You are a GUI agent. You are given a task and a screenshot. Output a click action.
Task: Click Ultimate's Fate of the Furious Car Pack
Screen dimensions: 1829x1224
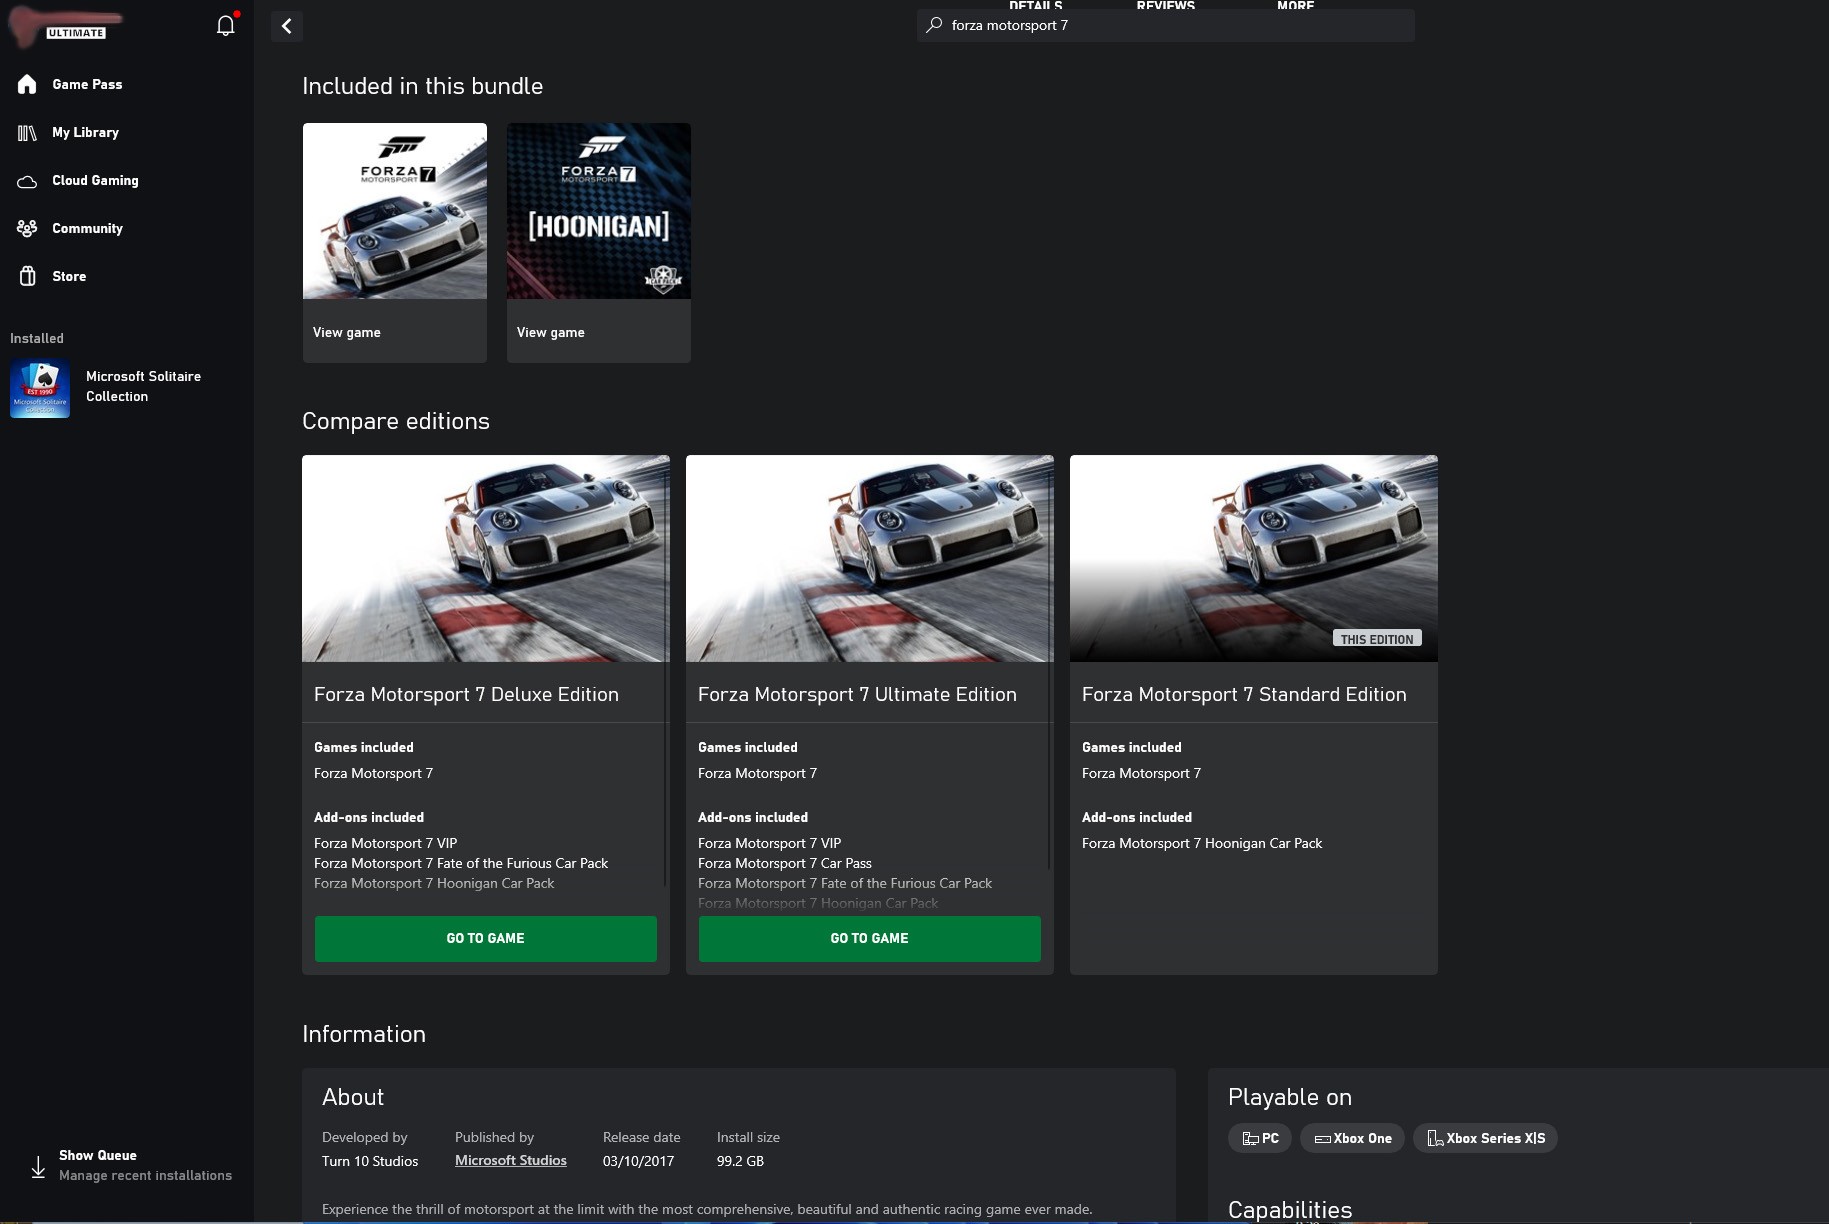(845, 883)
